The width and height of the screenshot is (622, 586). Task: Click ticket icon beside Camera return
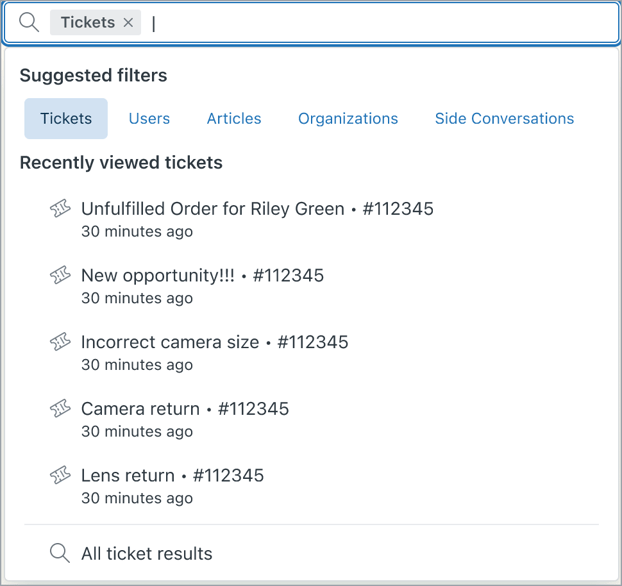point(60,408)
